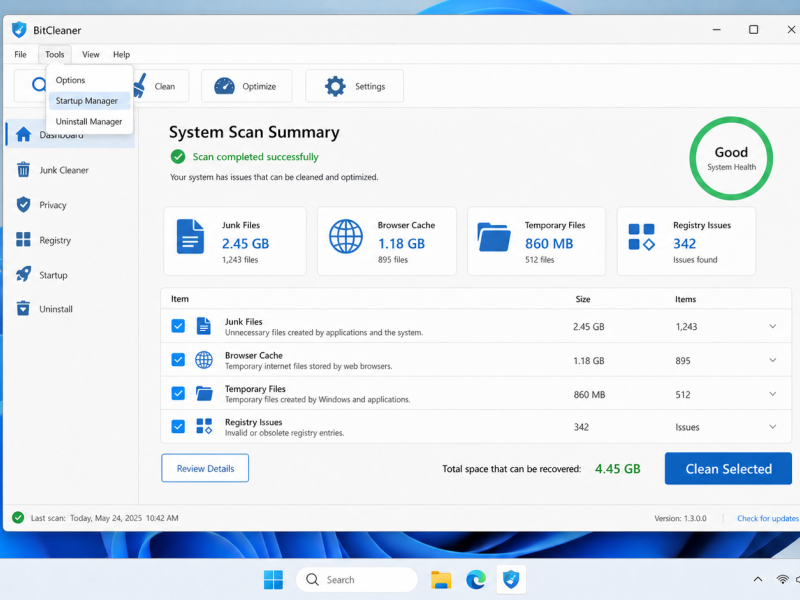This screenshot has height=600, width=800.
Task: Click the Good System Health ring indicator
Action: [731, 158]
